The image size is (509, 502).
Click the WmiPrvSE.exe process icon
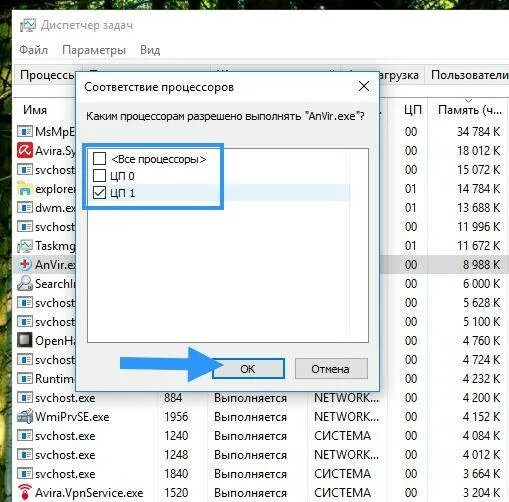pos(25,416)
